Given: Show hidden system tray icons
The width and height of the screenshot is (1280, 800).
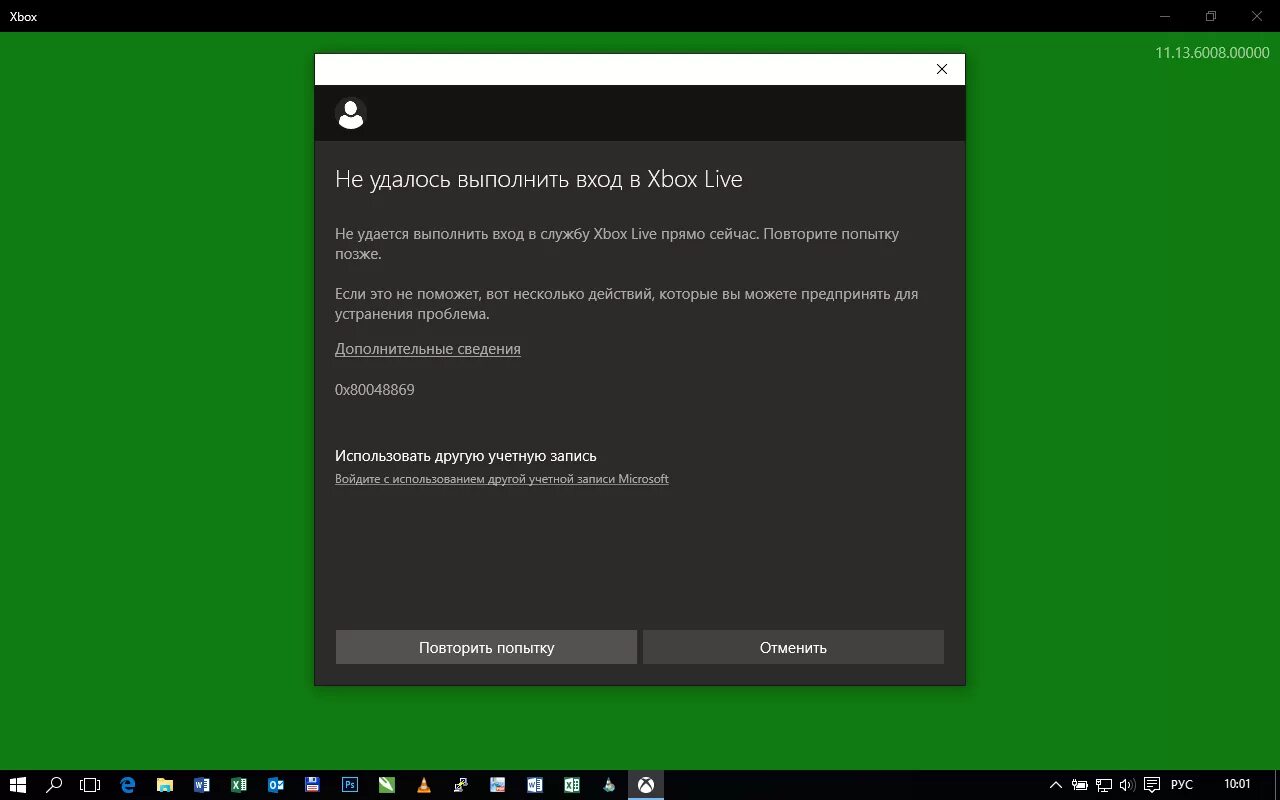Looking at the screenshot, I should click(x=1056, y=785).
